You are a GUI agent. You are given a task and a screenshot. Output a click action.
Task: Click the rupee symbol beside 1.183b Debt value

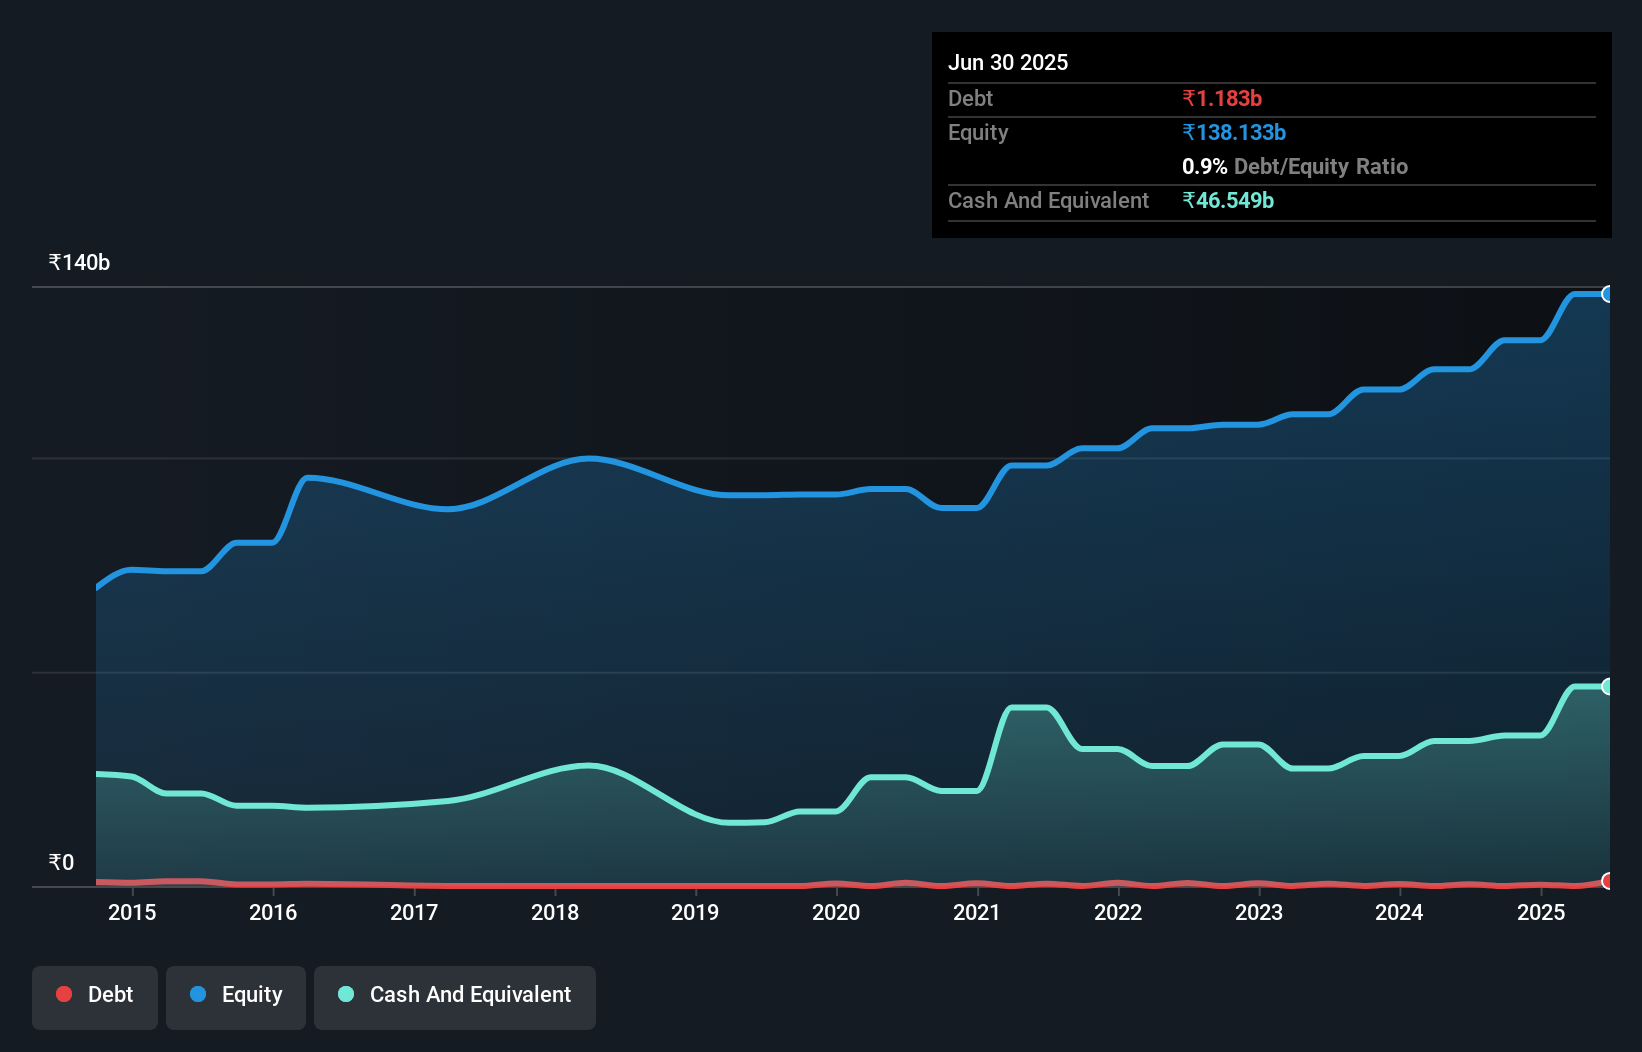pos(1189,98)
